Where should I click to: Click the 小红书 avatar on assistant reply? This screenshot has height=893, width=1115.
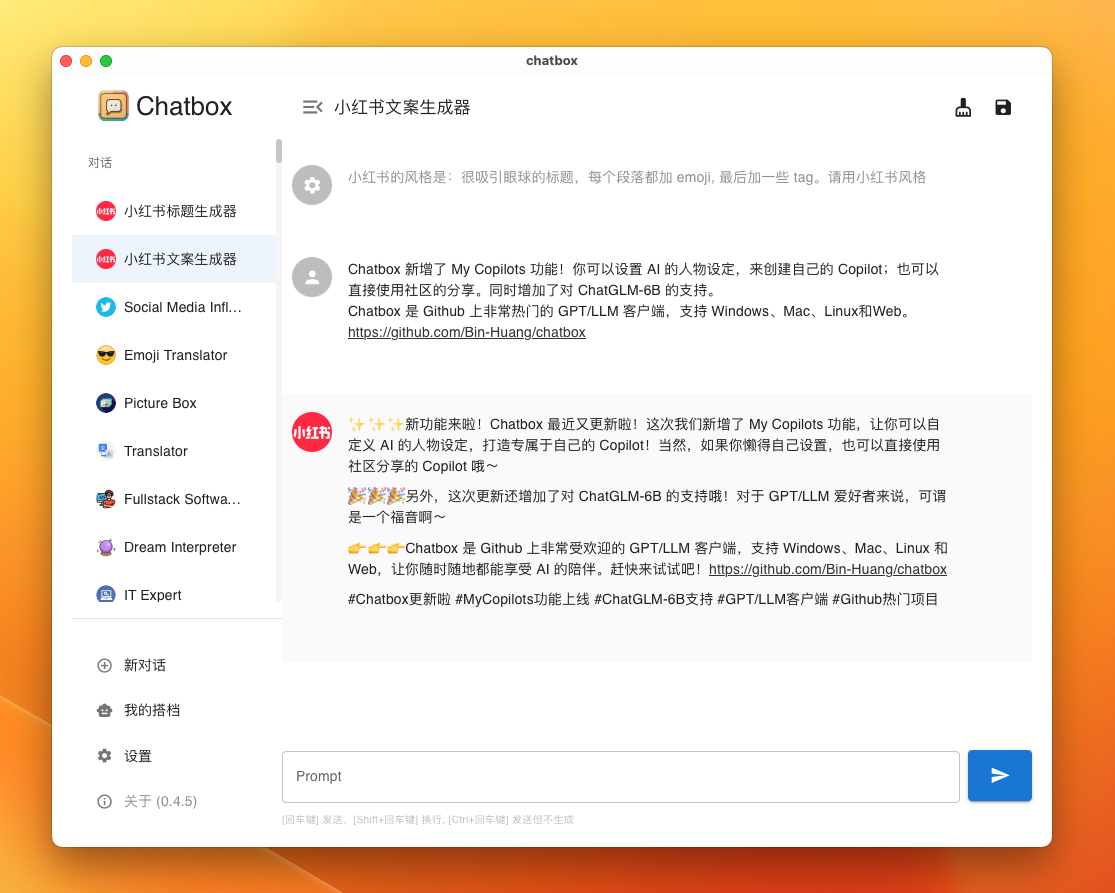click(x=312, y=432)
